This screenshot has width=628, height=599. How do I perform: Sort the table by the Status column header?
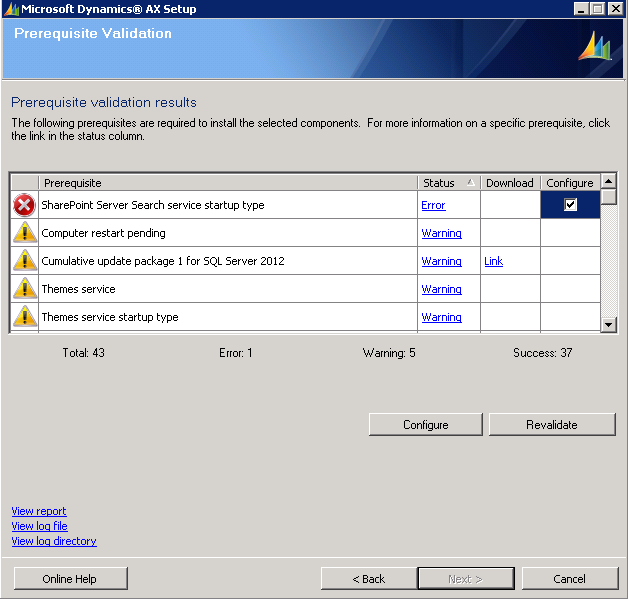click(449, 183)
